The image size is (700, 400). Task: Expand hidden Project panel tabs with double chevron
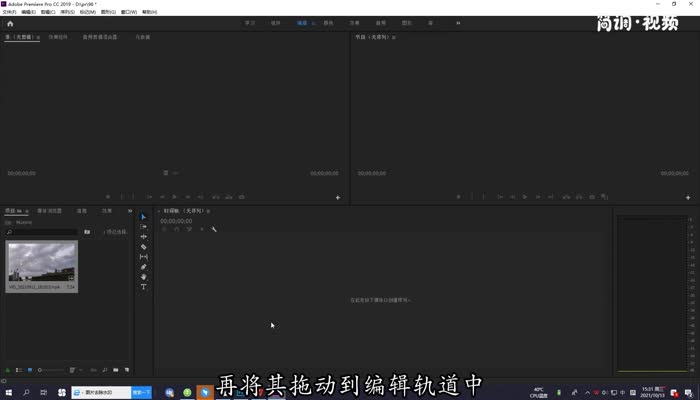point(129,211)
